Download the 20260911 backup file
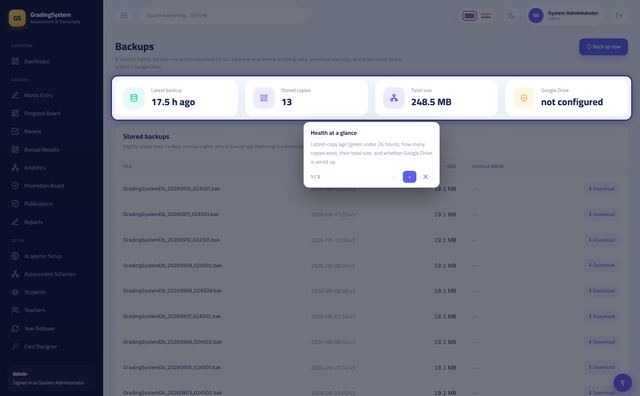The image size is (640, 396). [602, 214]
